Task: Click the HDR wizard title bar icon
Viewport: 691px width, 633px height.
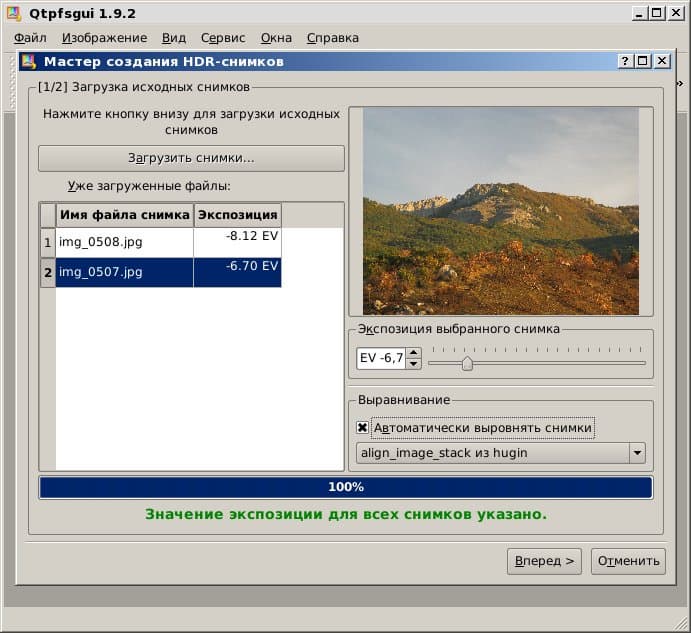Action: 29,61
